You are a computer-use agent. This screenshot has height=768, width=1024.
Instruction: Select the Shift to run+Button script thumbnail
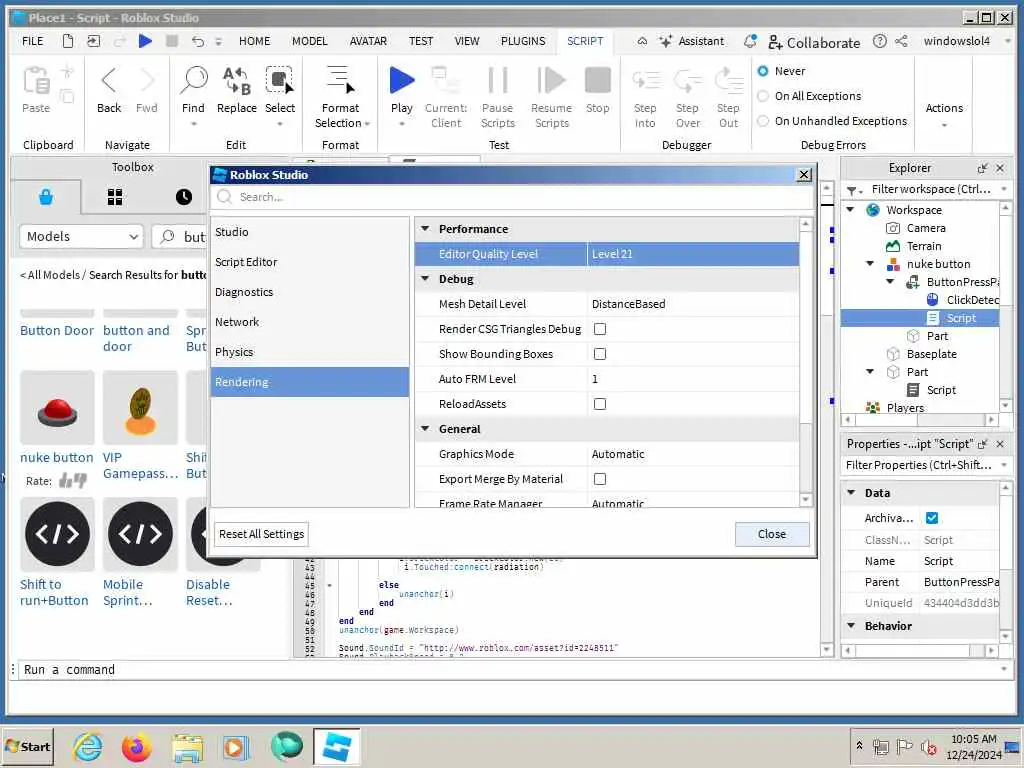[57, 534]
